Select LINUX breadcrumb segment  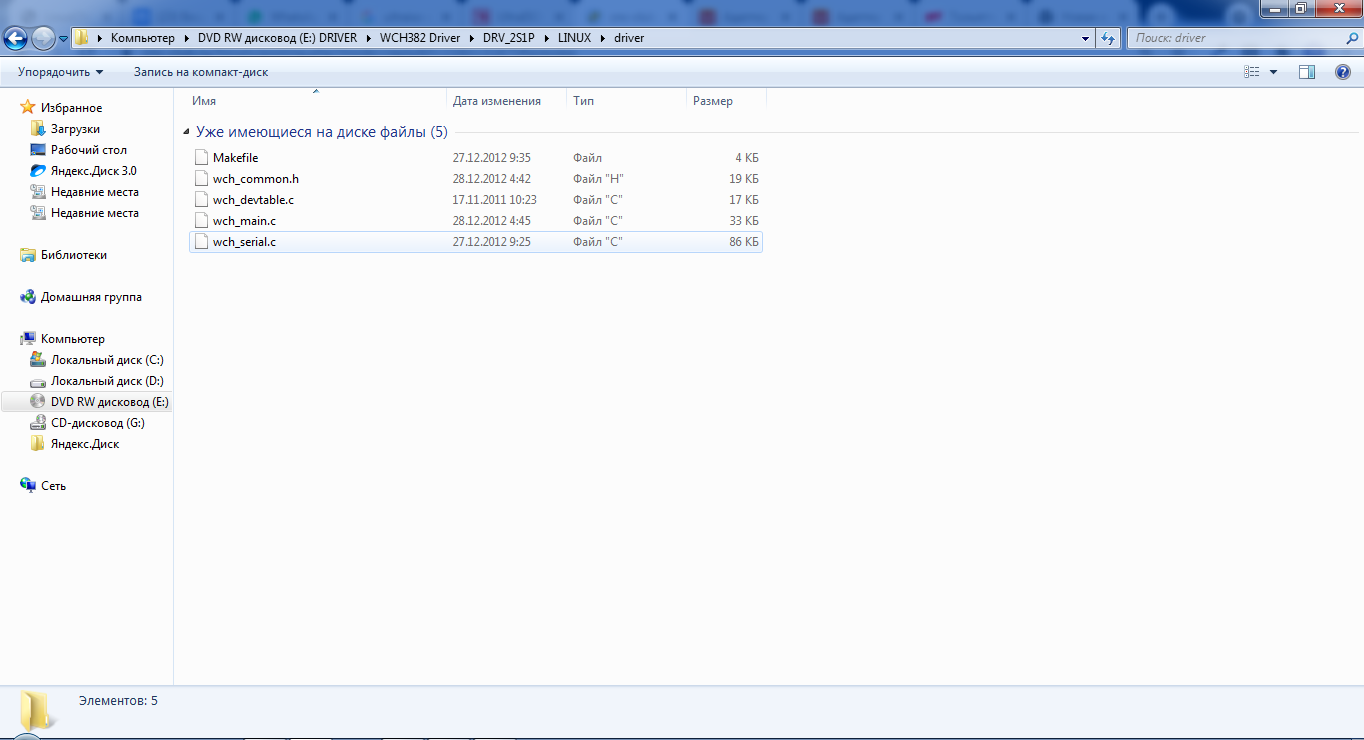pos(574,38)
